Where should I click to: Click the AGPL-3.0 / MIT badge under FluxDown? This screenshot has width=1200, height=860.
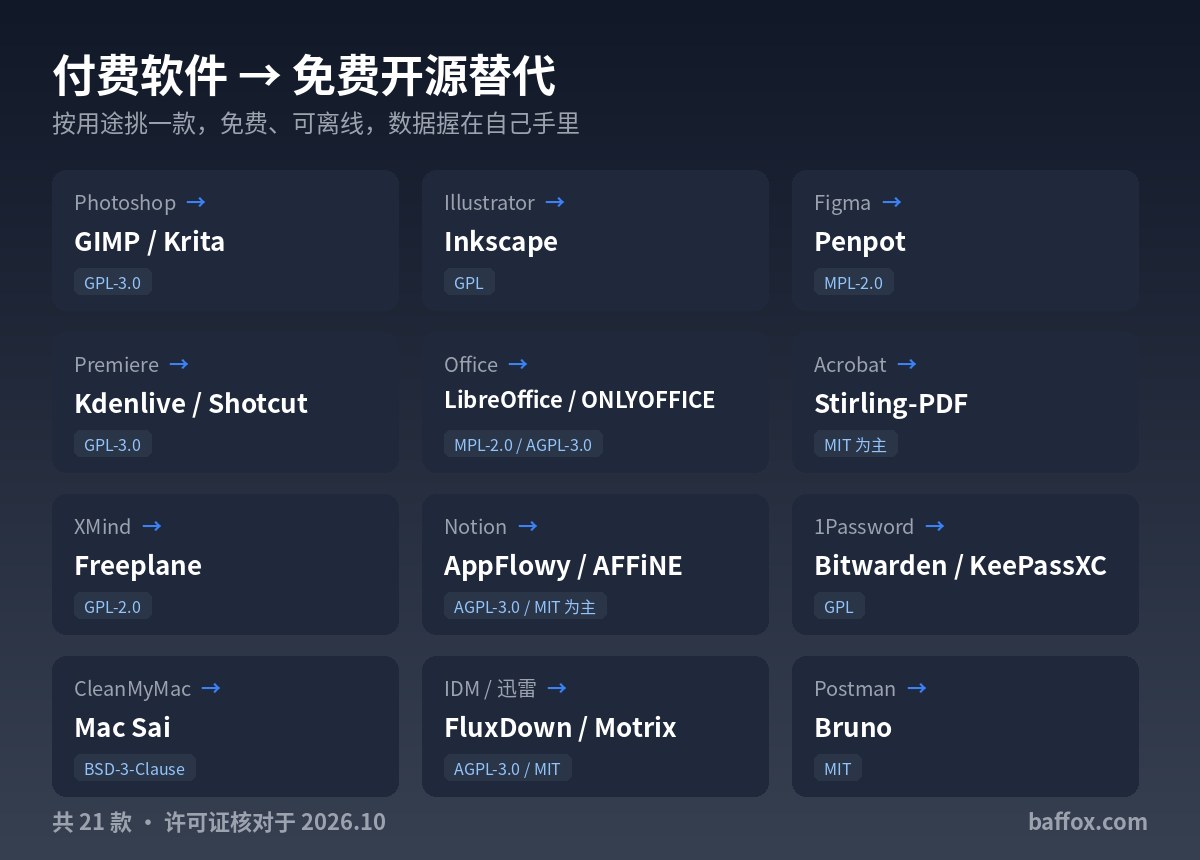(x=508, y=768)
